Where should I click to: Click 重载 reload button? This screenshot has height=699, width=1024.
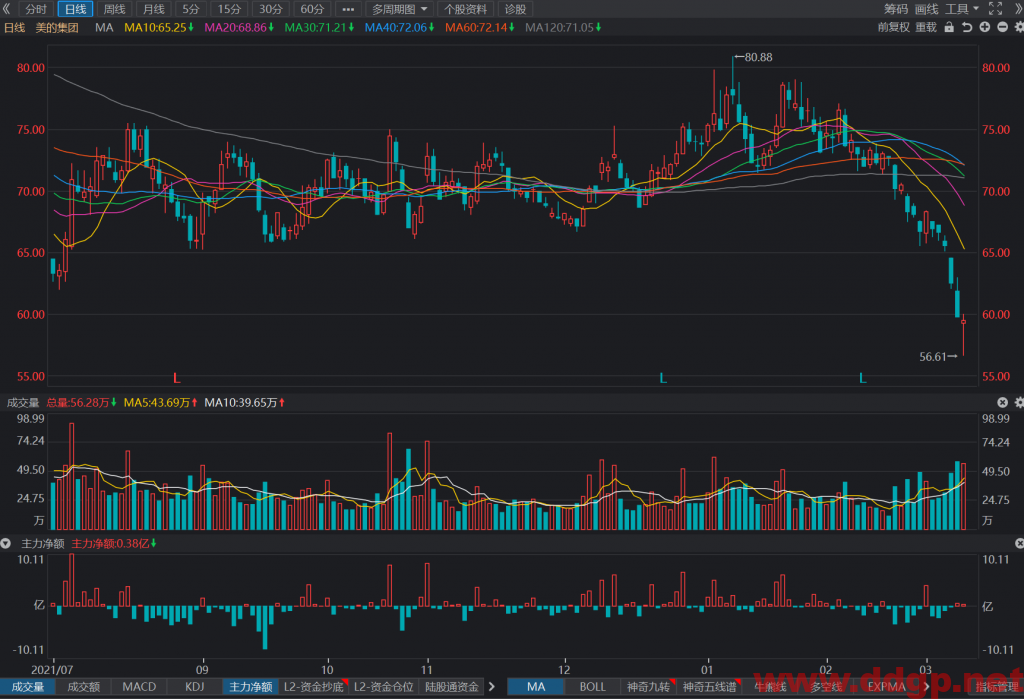pos(926,27)
